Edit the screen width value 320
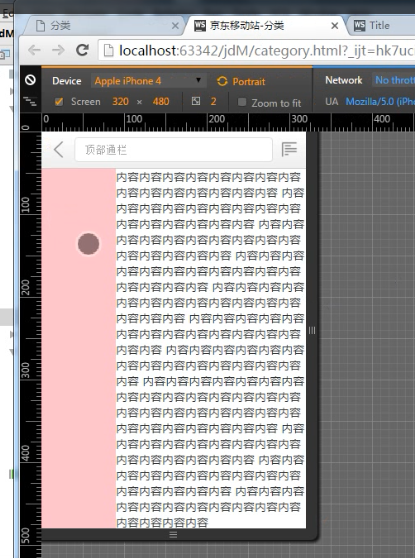The image size is (415, 558). pyautogui.click(x=120, y=102)
